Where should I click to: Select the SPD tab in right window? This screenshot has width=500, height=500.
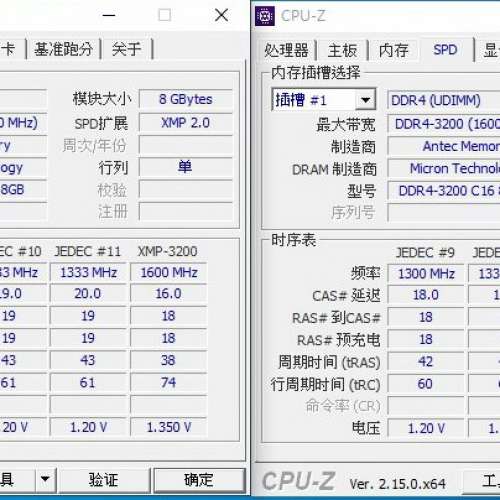445,50
